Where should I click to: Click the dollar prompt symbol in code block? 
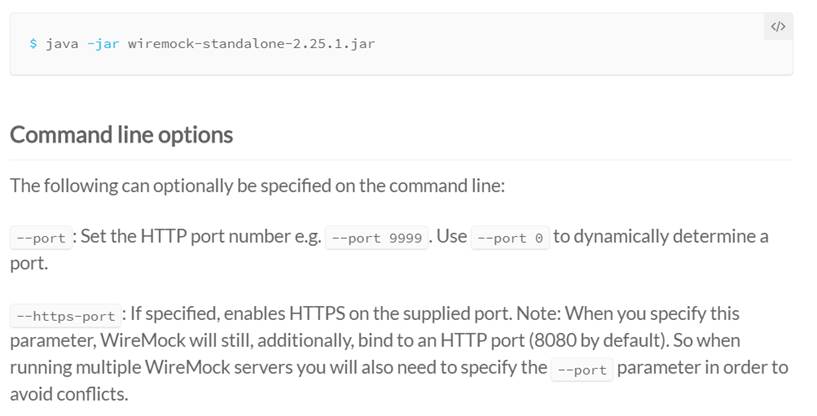coord(33,44)
